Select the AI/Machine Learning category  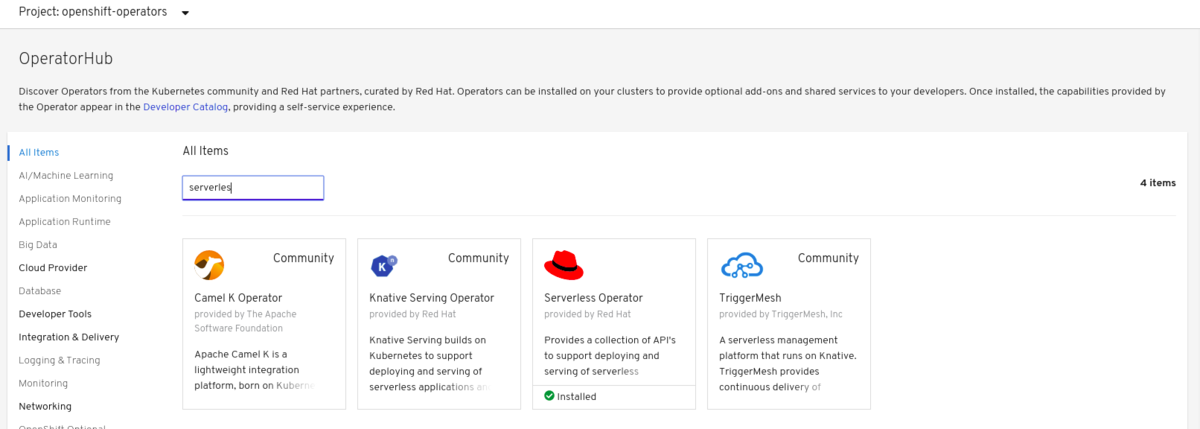pos(66,175)
